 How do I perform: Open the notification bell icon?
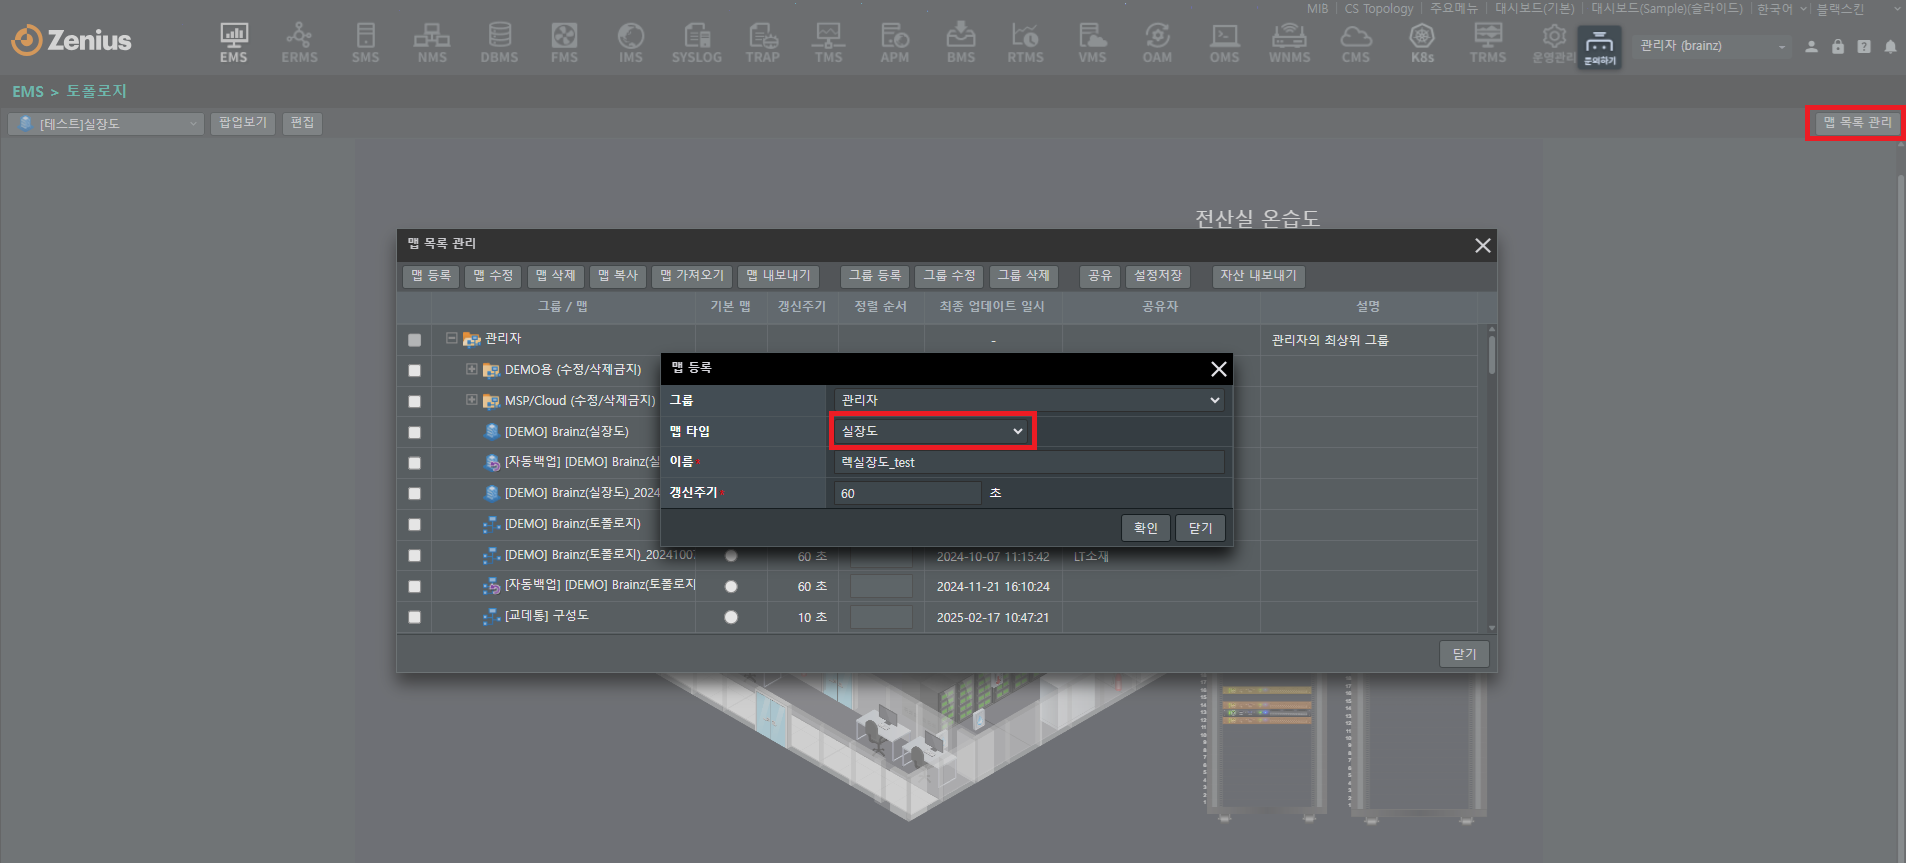pos(1890,46)
